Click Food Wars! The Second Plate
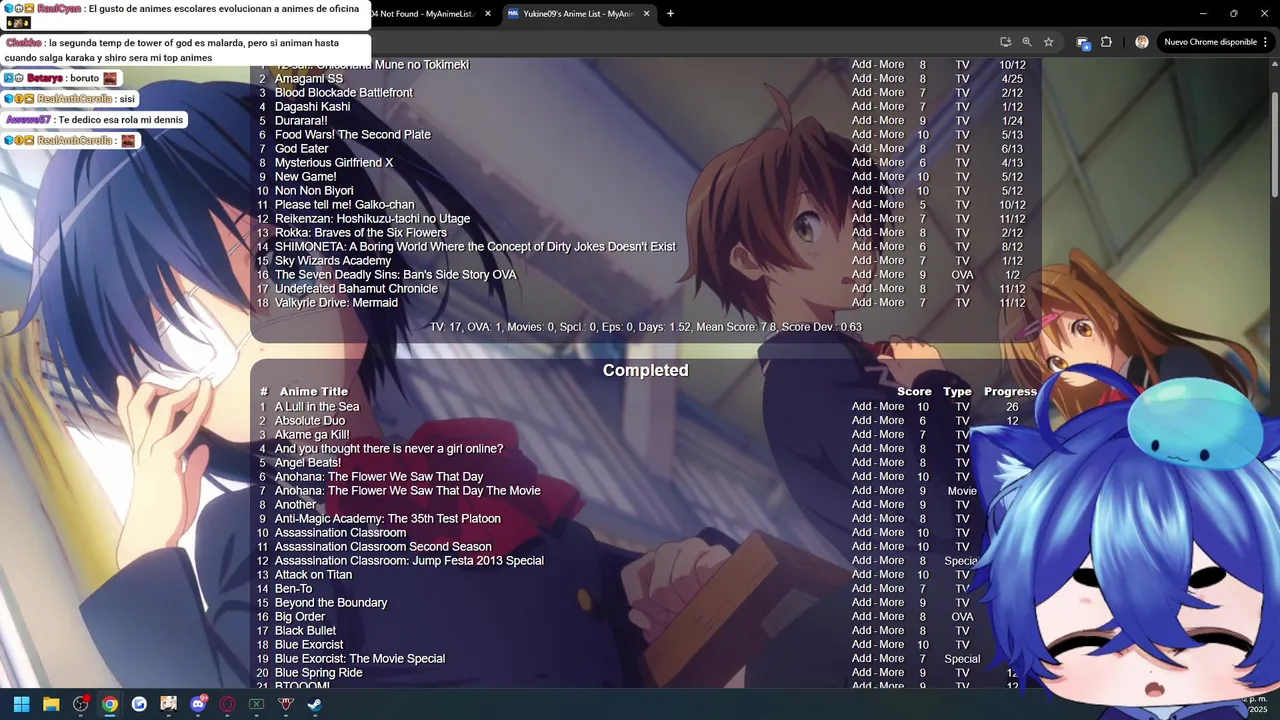 click(353, 135)
